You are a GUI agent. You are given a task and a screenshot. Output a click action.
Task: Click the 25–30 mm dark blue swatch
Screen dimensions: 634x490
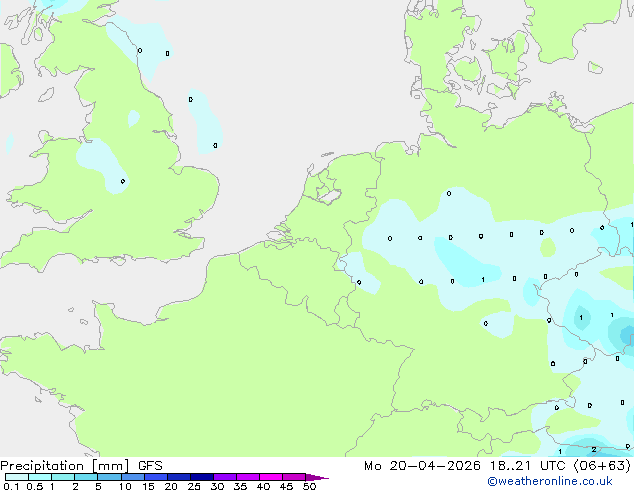[x=202, y=477]
